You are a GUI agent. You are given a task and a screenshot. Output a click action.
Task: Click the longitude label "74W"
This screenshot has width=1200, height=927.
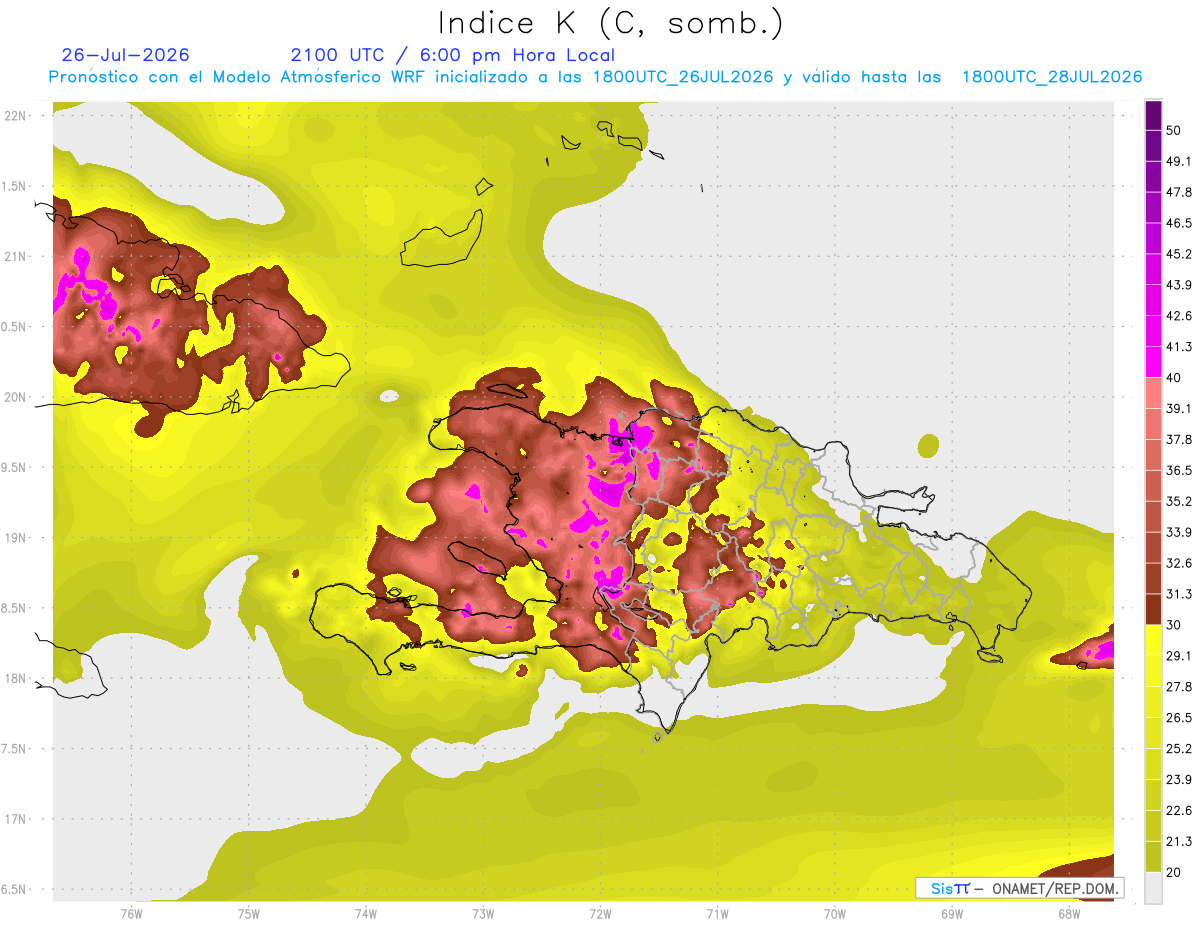[x=365, y=914]
